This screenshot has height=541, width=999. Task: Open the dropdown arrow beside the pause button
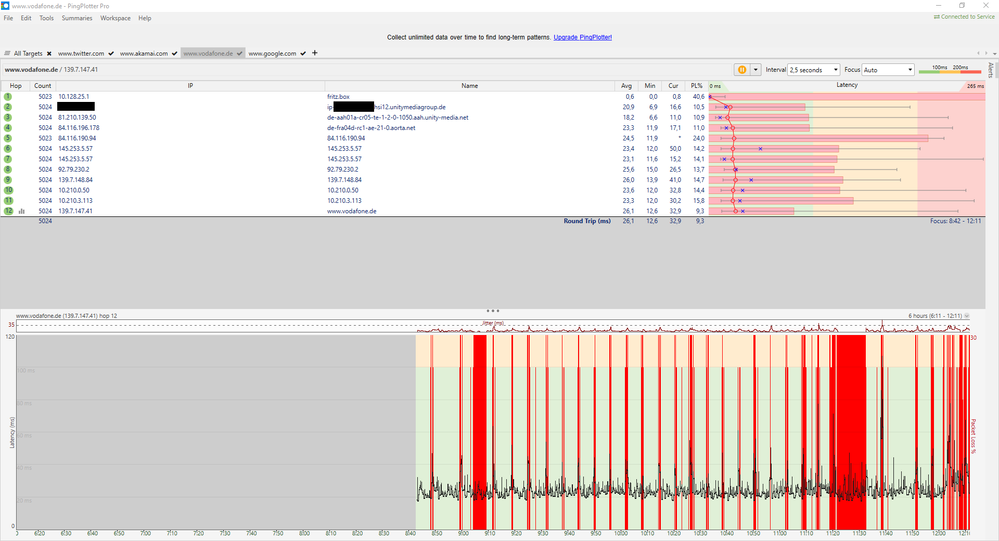coord(756,70)
